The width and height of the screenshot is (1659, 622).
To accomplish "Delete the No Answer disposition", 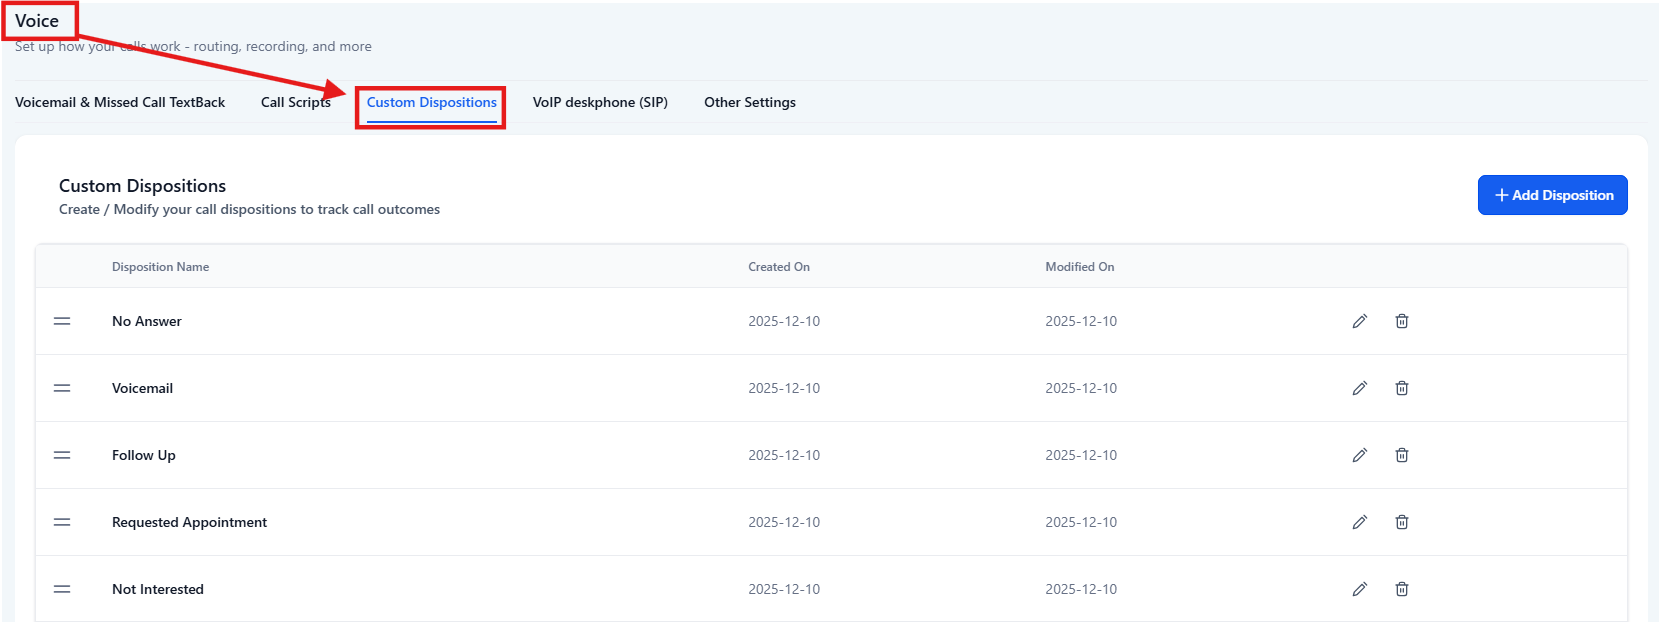I will point(1402,321).
